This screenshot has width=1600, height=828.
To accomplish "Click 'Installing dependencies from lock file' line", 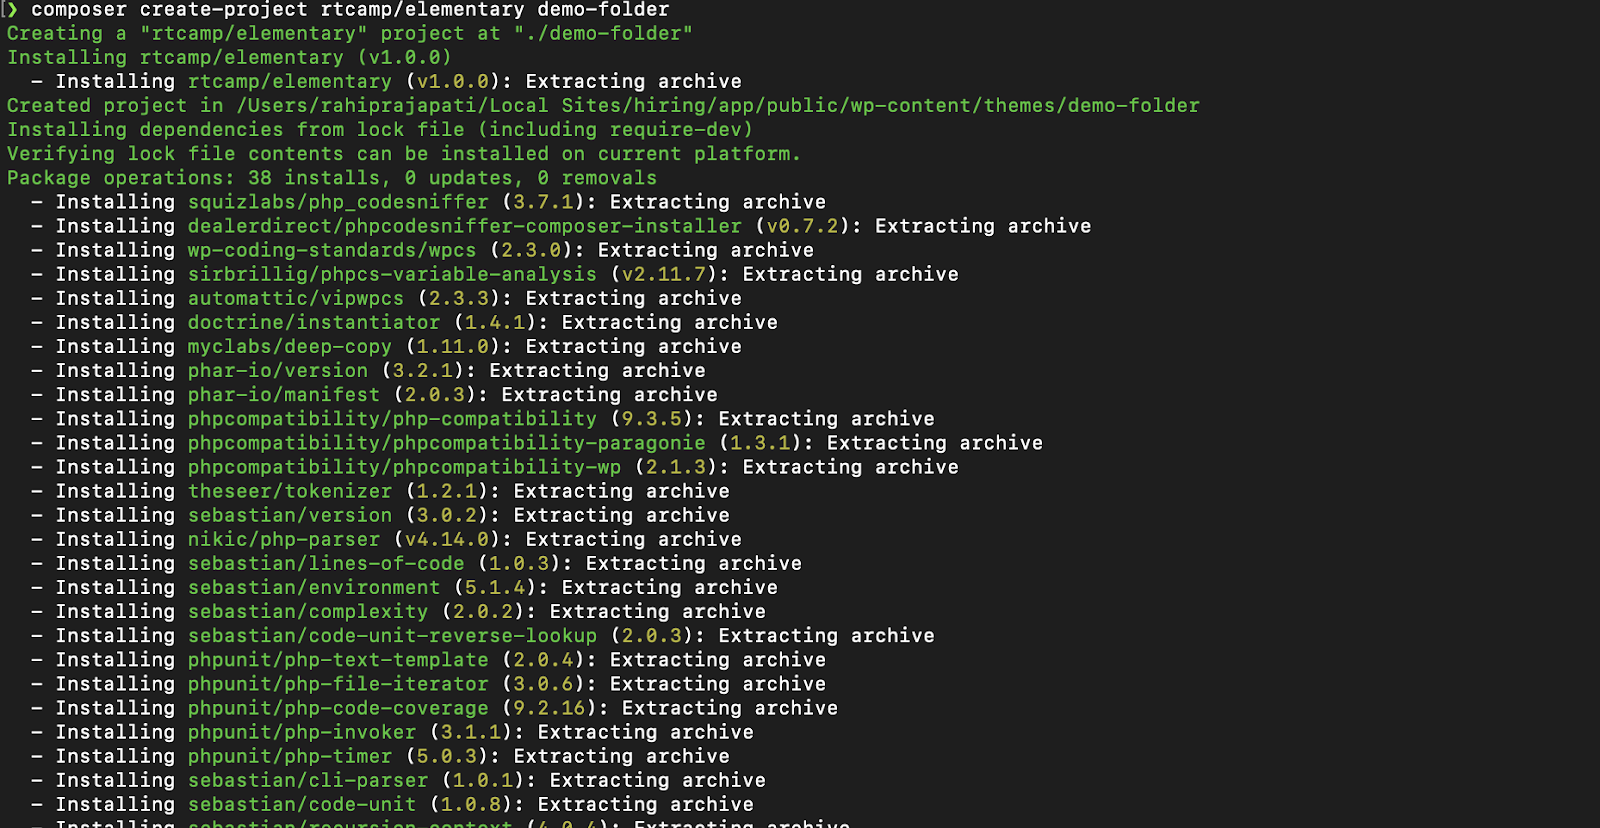I will 380,129.
